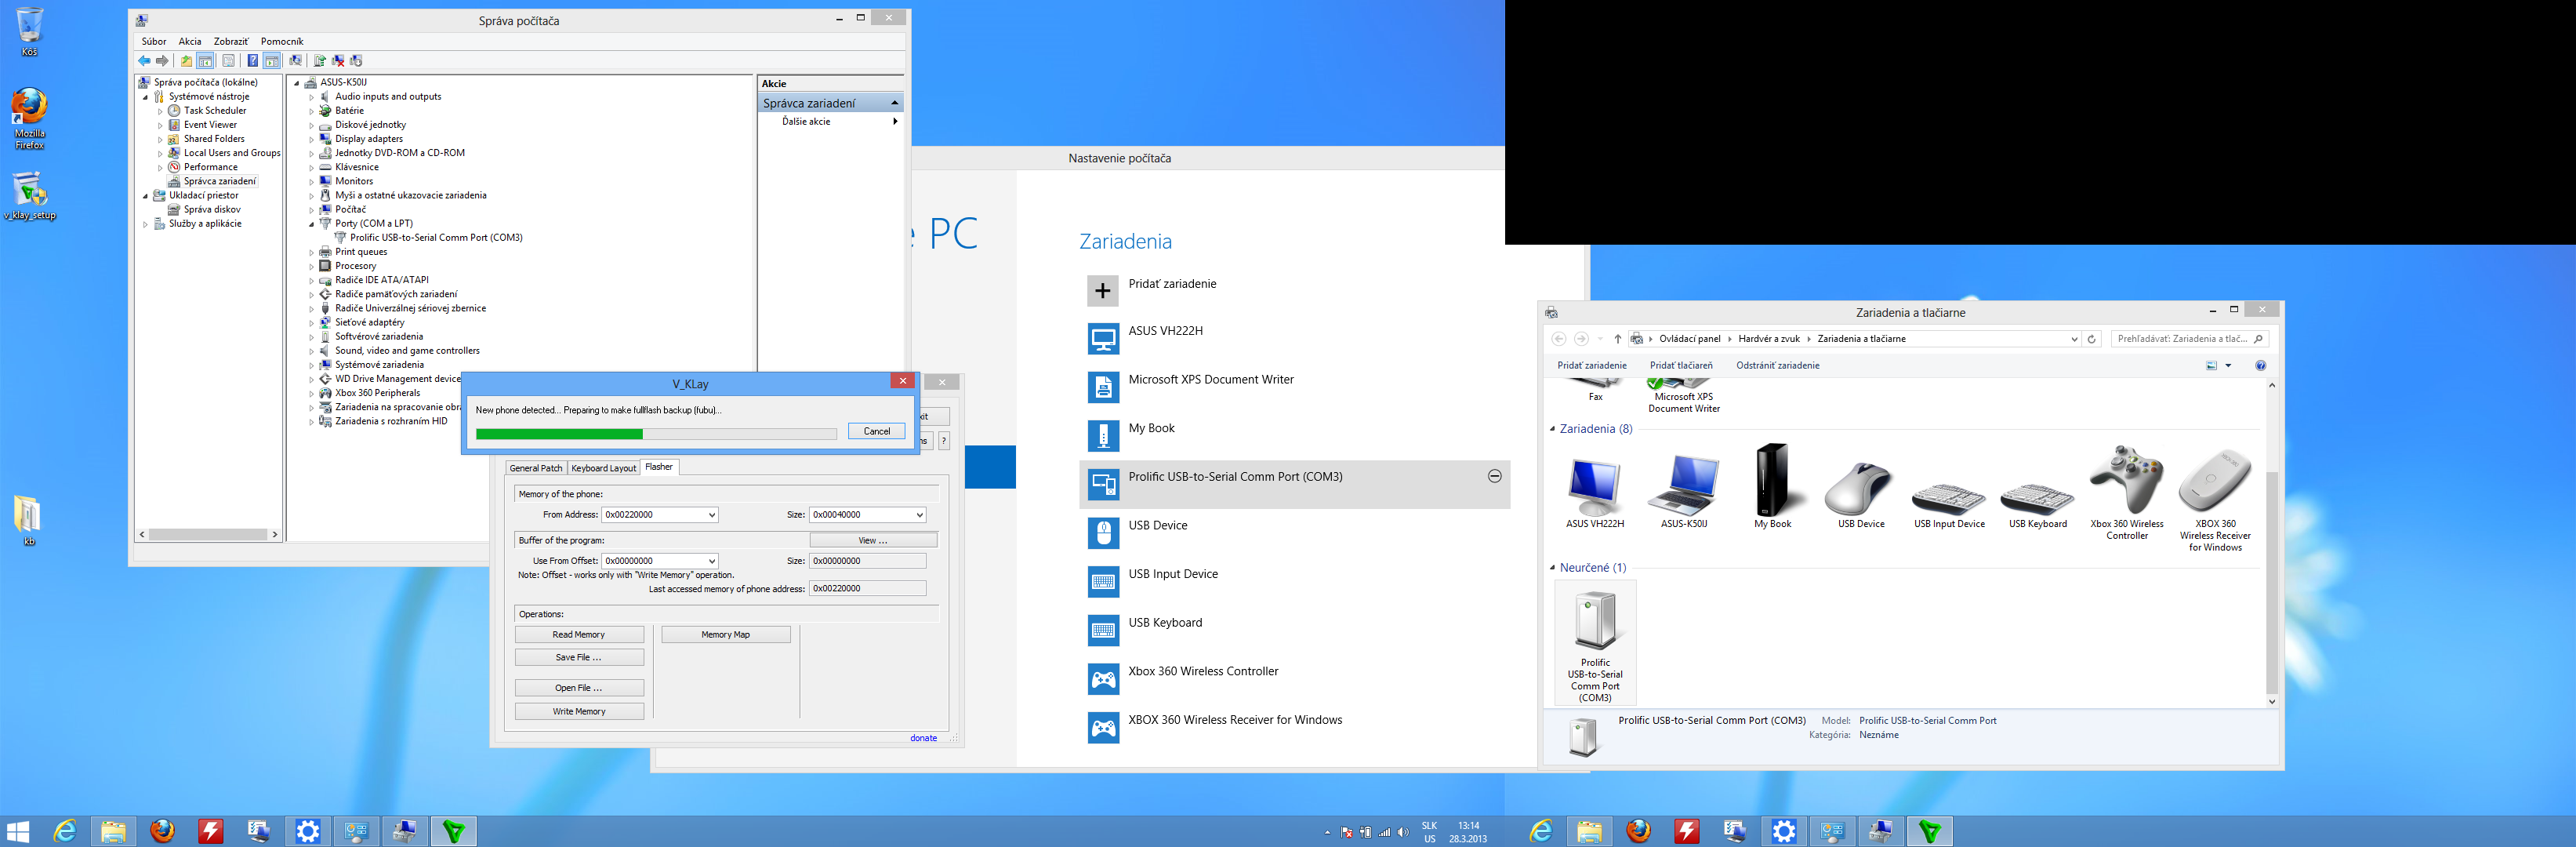Open Properties via the toolbar sheet icon
Image resolution: width=2576 pixels, height=847 pixels.
[229, 61]
